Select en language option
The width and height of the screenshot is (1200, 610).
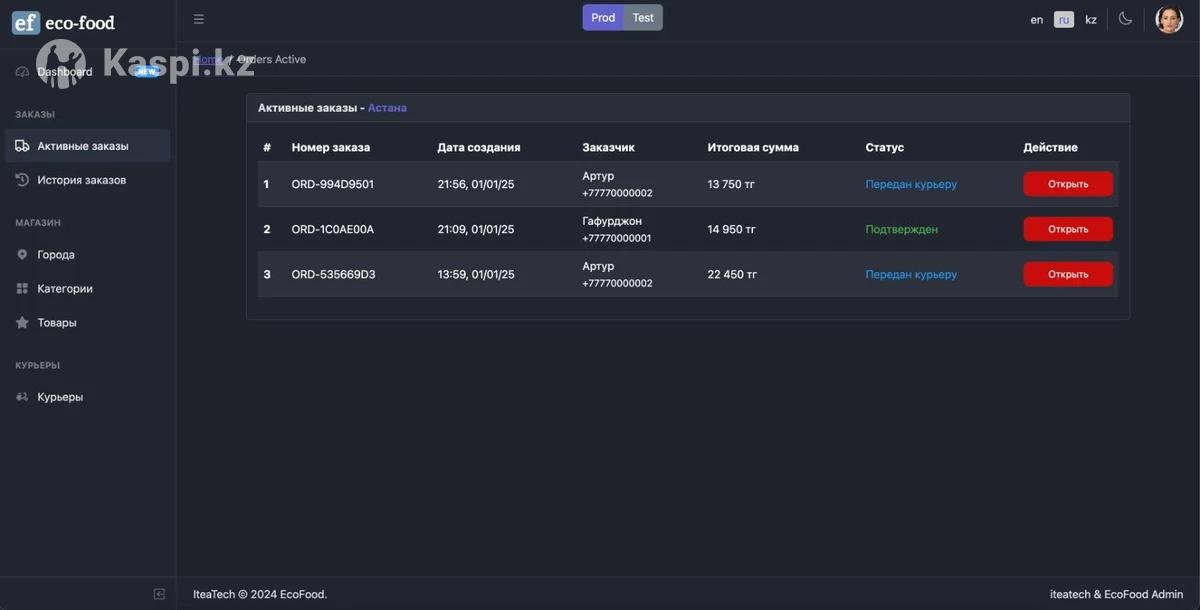tap(1037, 20)
